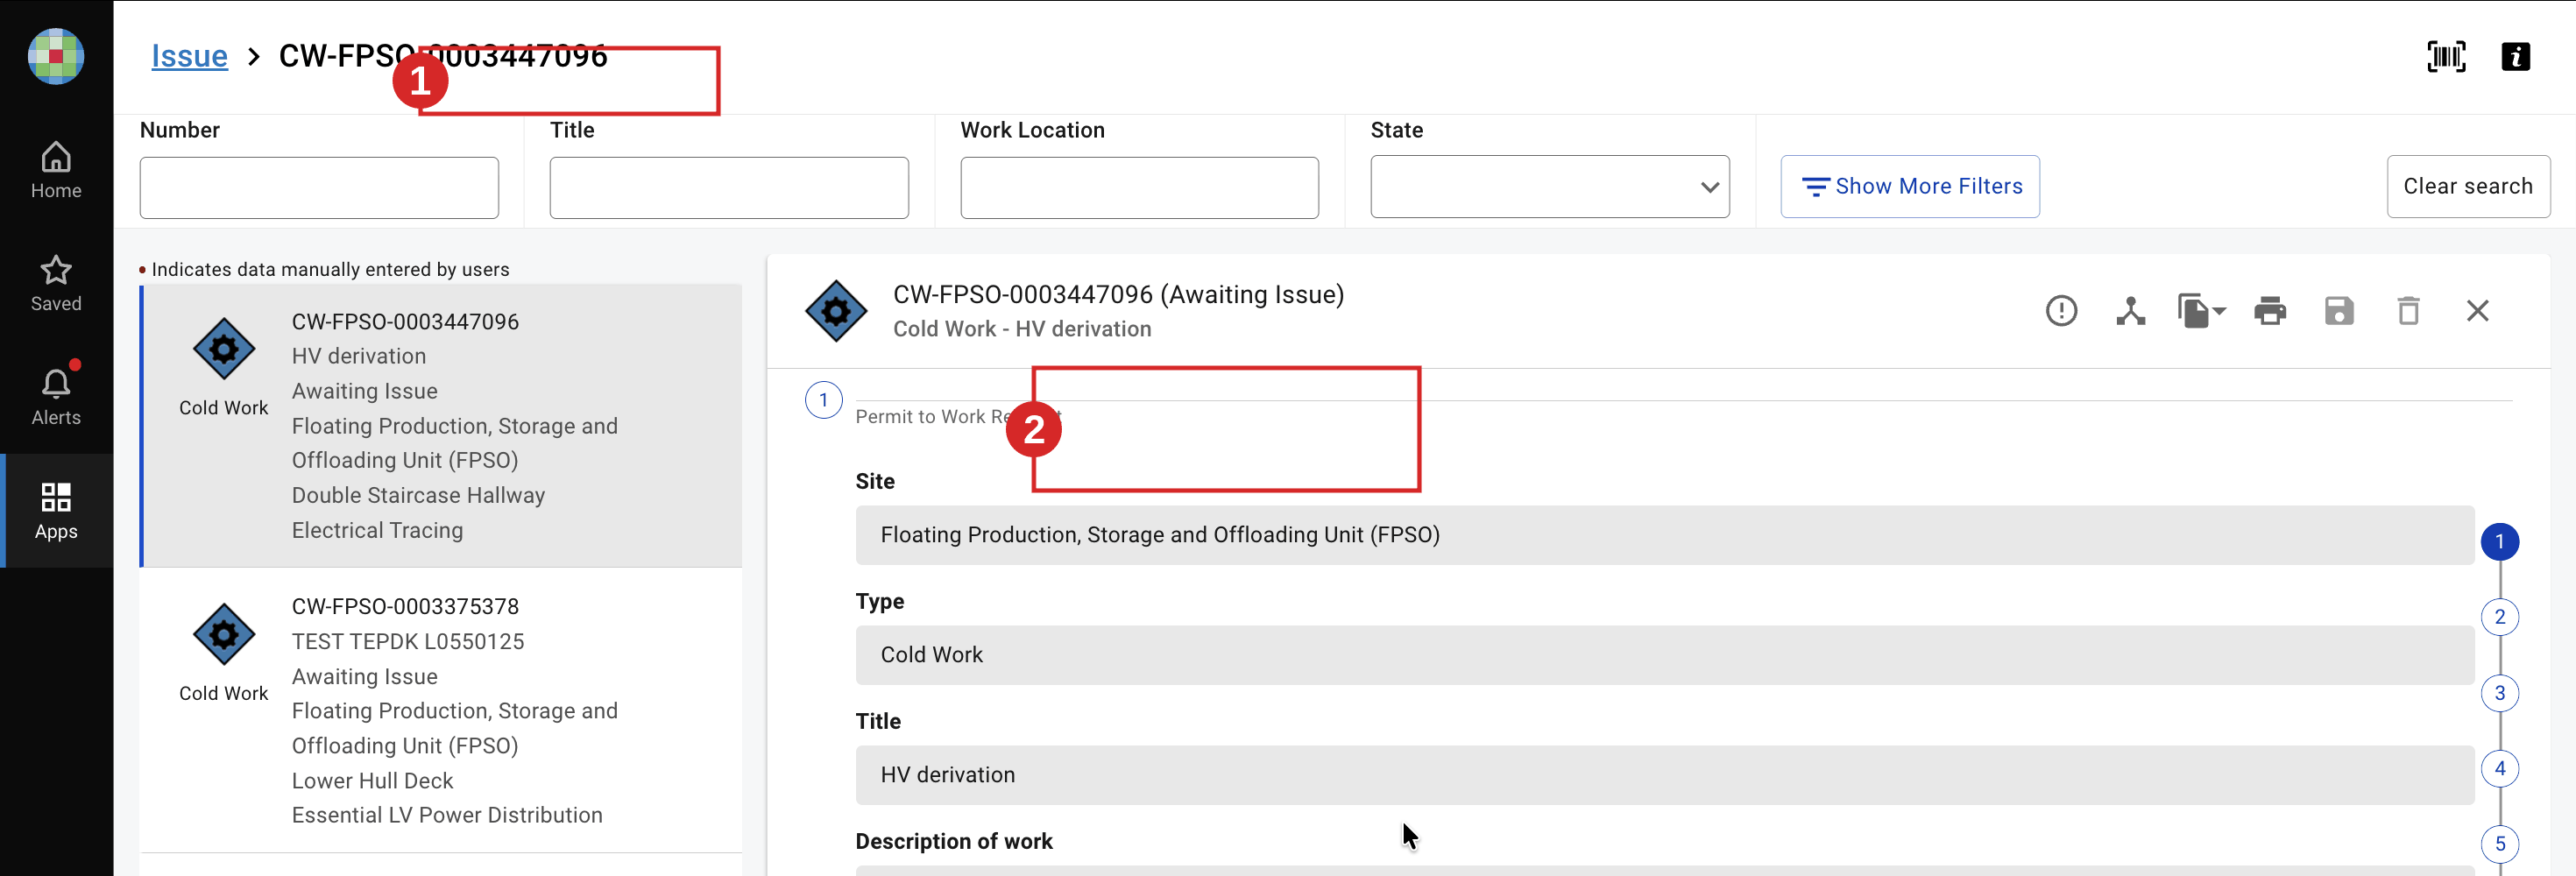This screenshot has width=2576, height=876.
Task: Open the copy document dropdown icon
Action: 2201,311
